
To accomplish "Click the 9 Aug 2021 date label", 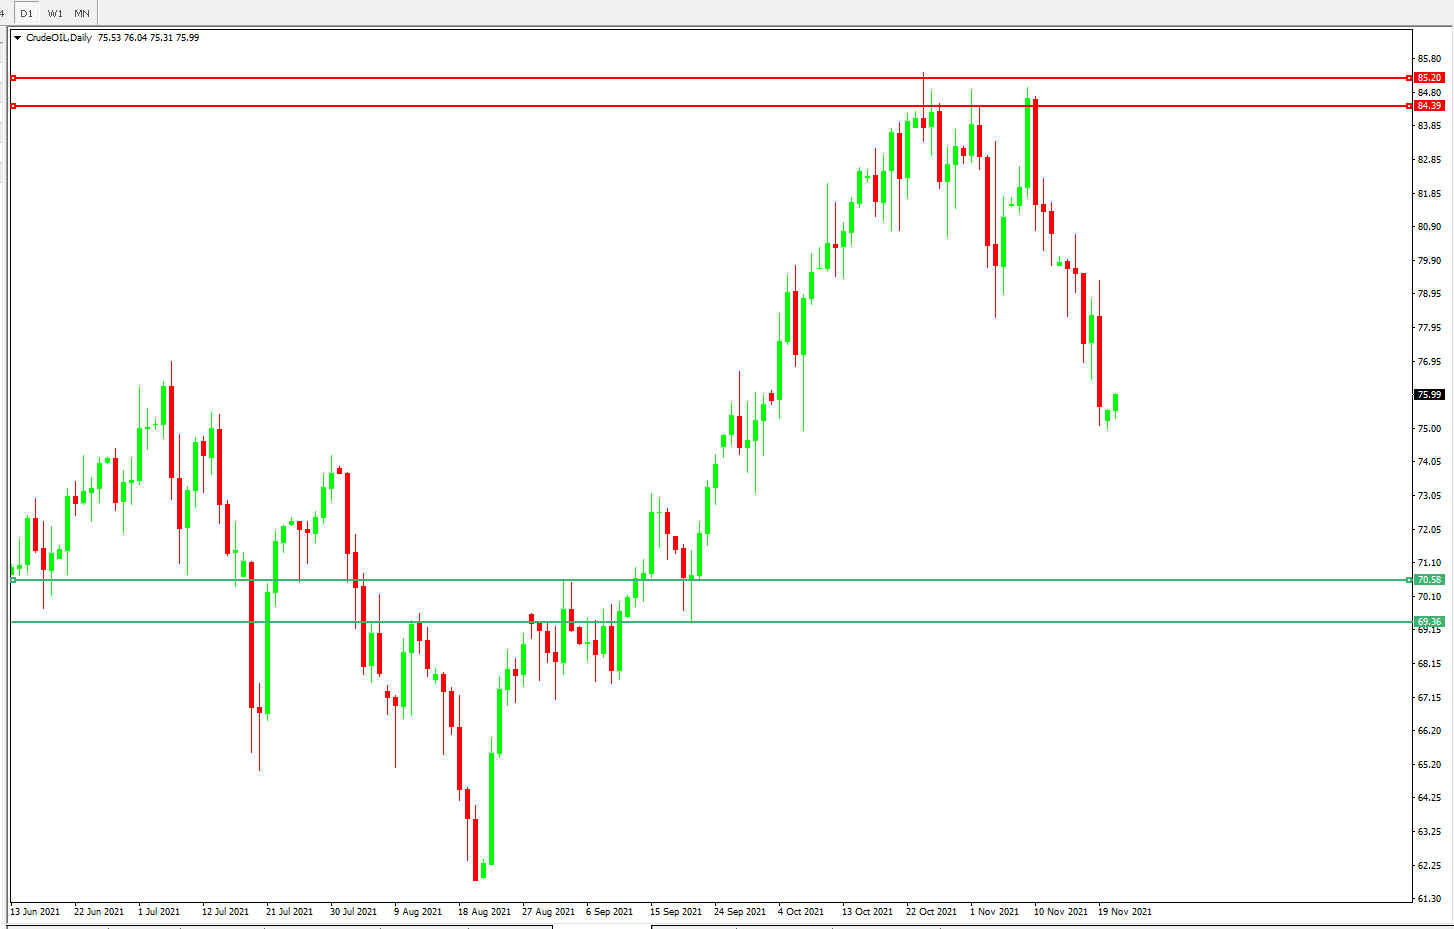I will (418, 912).
